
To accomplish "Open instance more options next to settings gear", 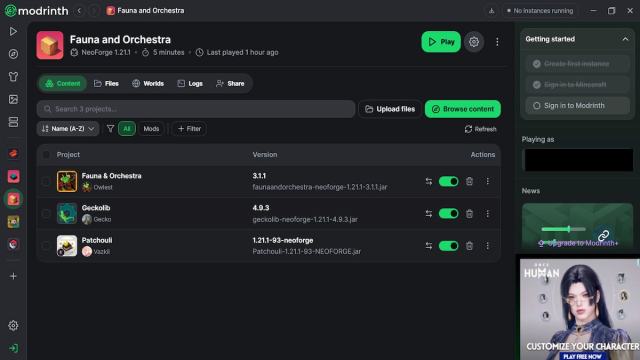I will 497,42.
